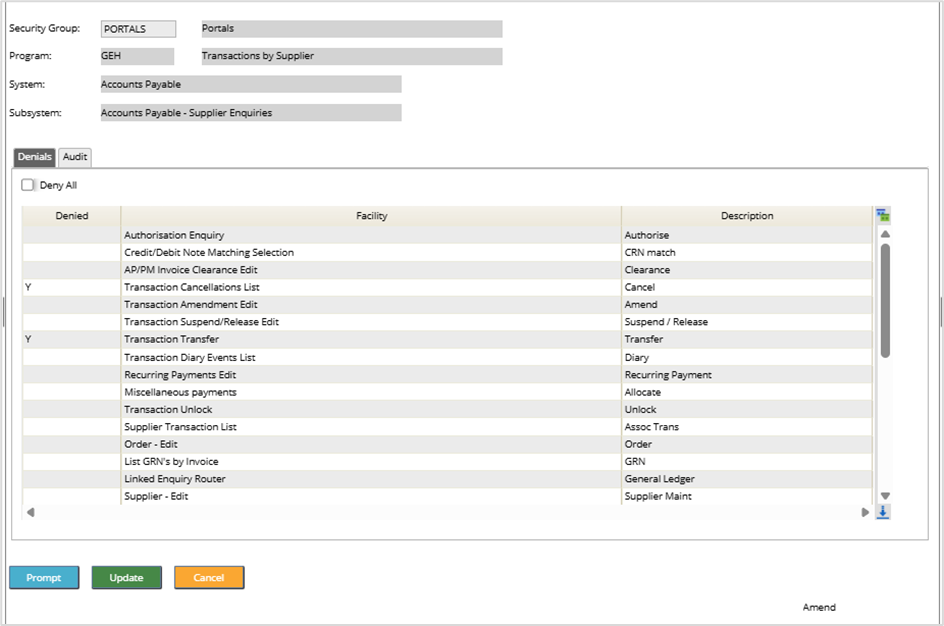Click the Suspend / Release description cell
The image size is (944, 626).
click(x=747, y=322)
